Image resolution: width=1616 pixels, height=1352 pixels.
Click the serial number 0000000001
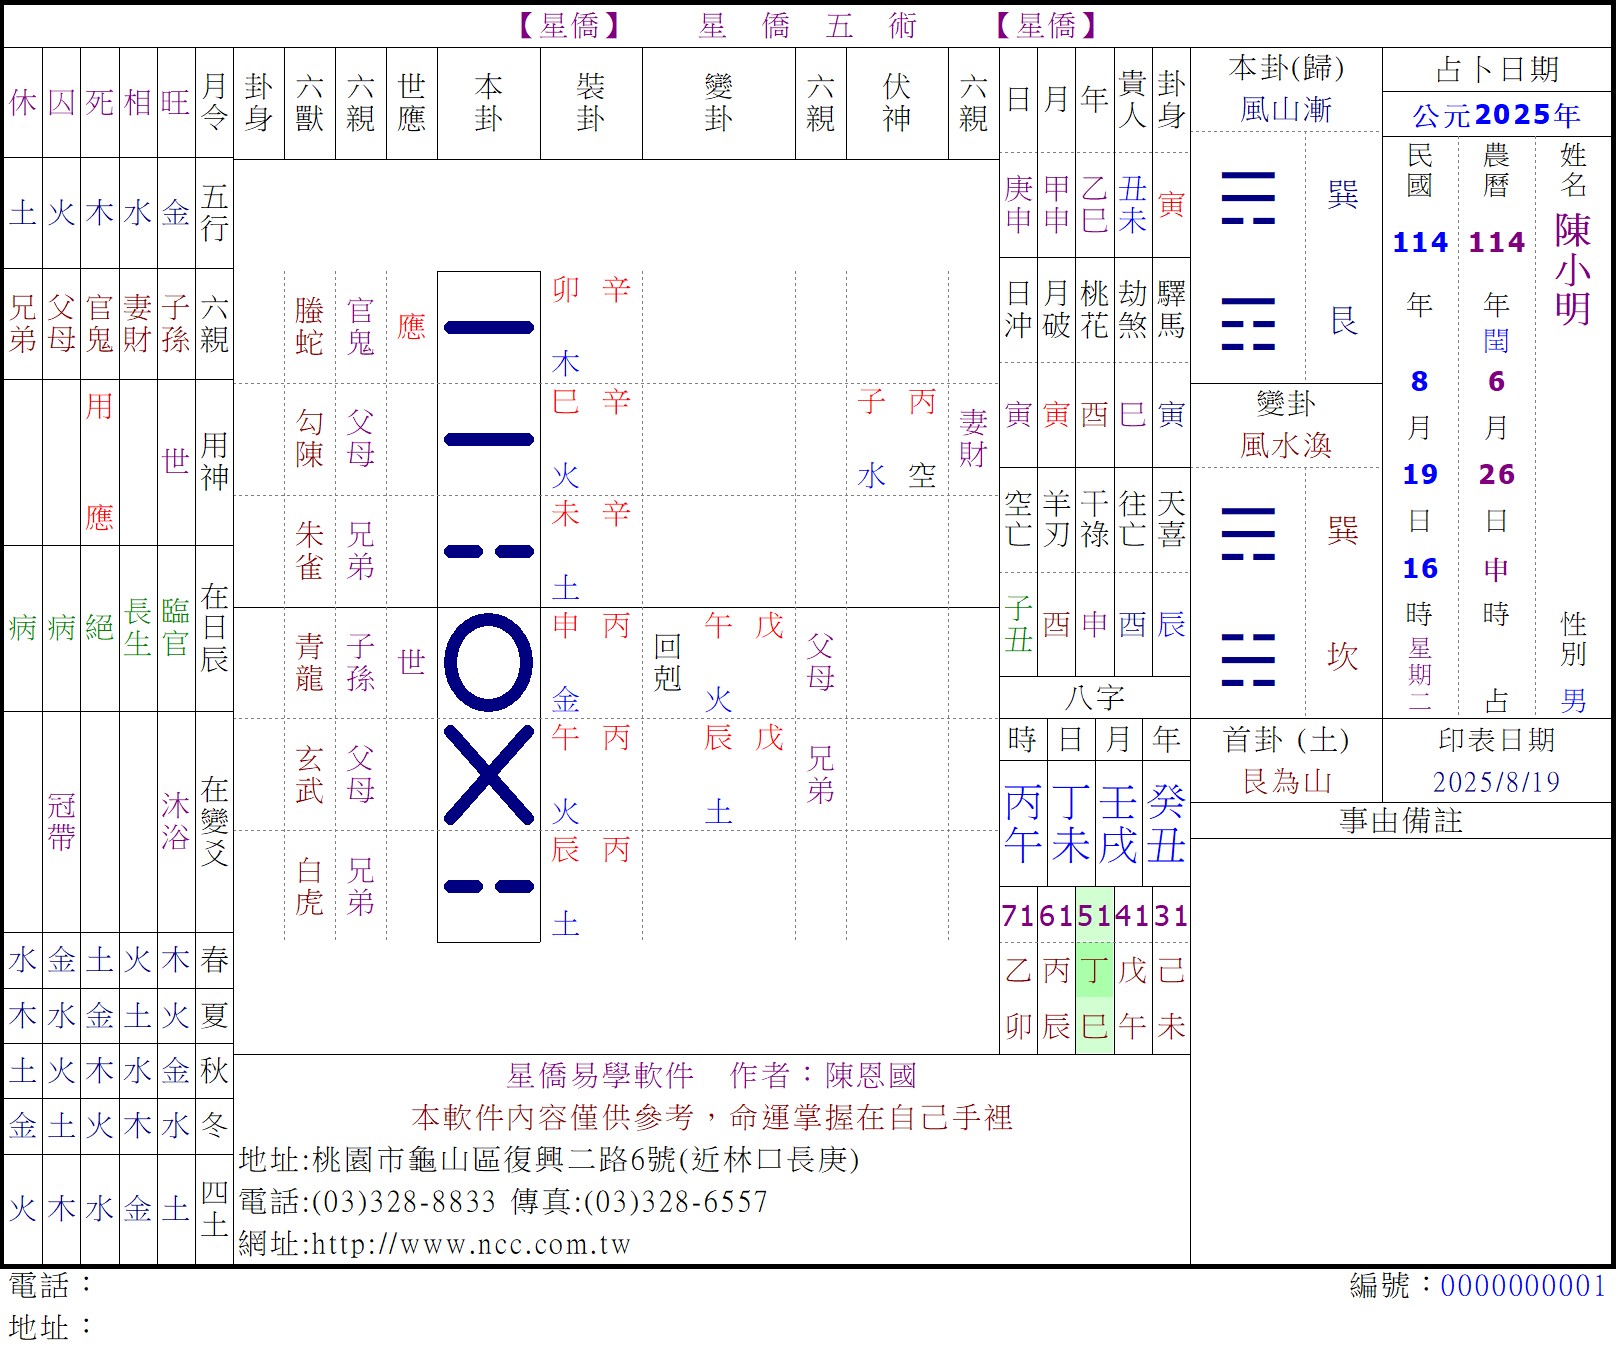click(1522, 1286)
